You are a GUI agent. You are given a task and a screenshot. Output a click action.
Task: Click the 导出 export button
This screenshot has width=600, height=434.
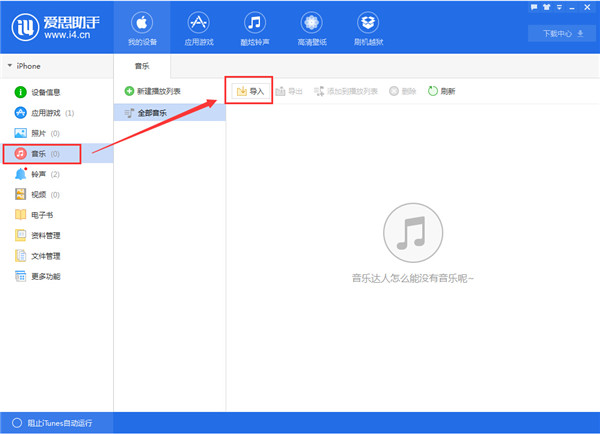289,91
